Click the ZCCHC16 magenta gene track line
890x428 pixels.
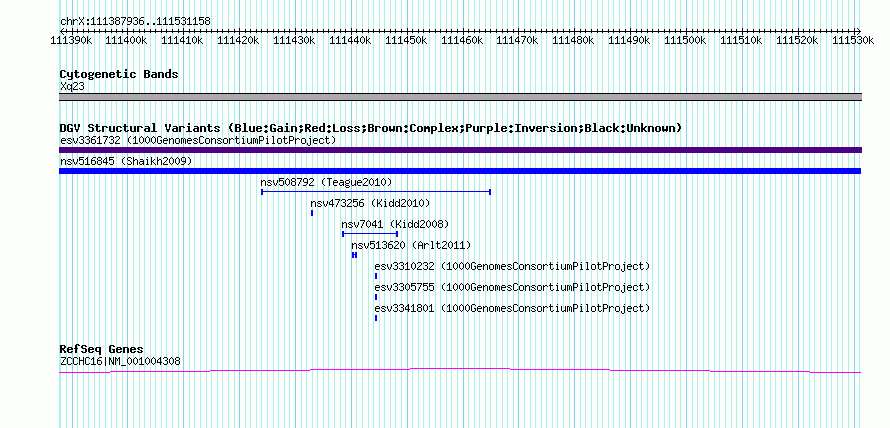pos(460,371)
